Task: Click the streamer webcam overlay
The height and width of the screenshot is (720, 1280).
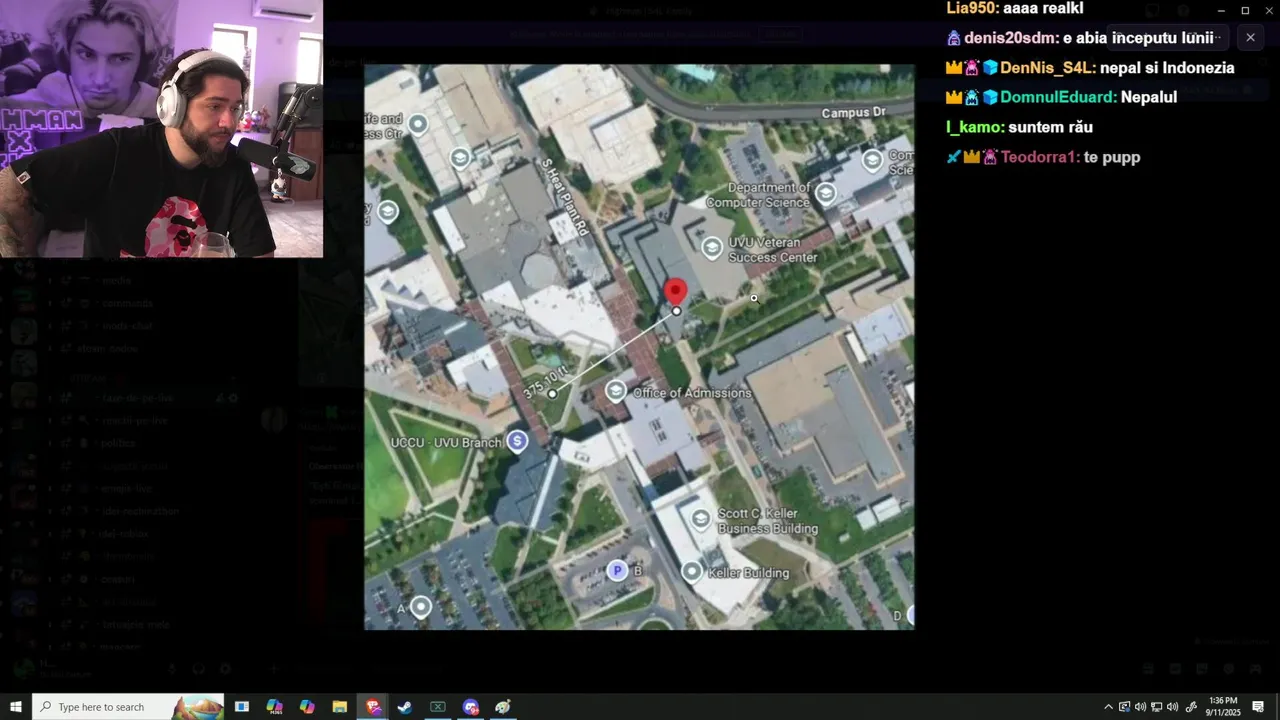Action: point(162,129)
